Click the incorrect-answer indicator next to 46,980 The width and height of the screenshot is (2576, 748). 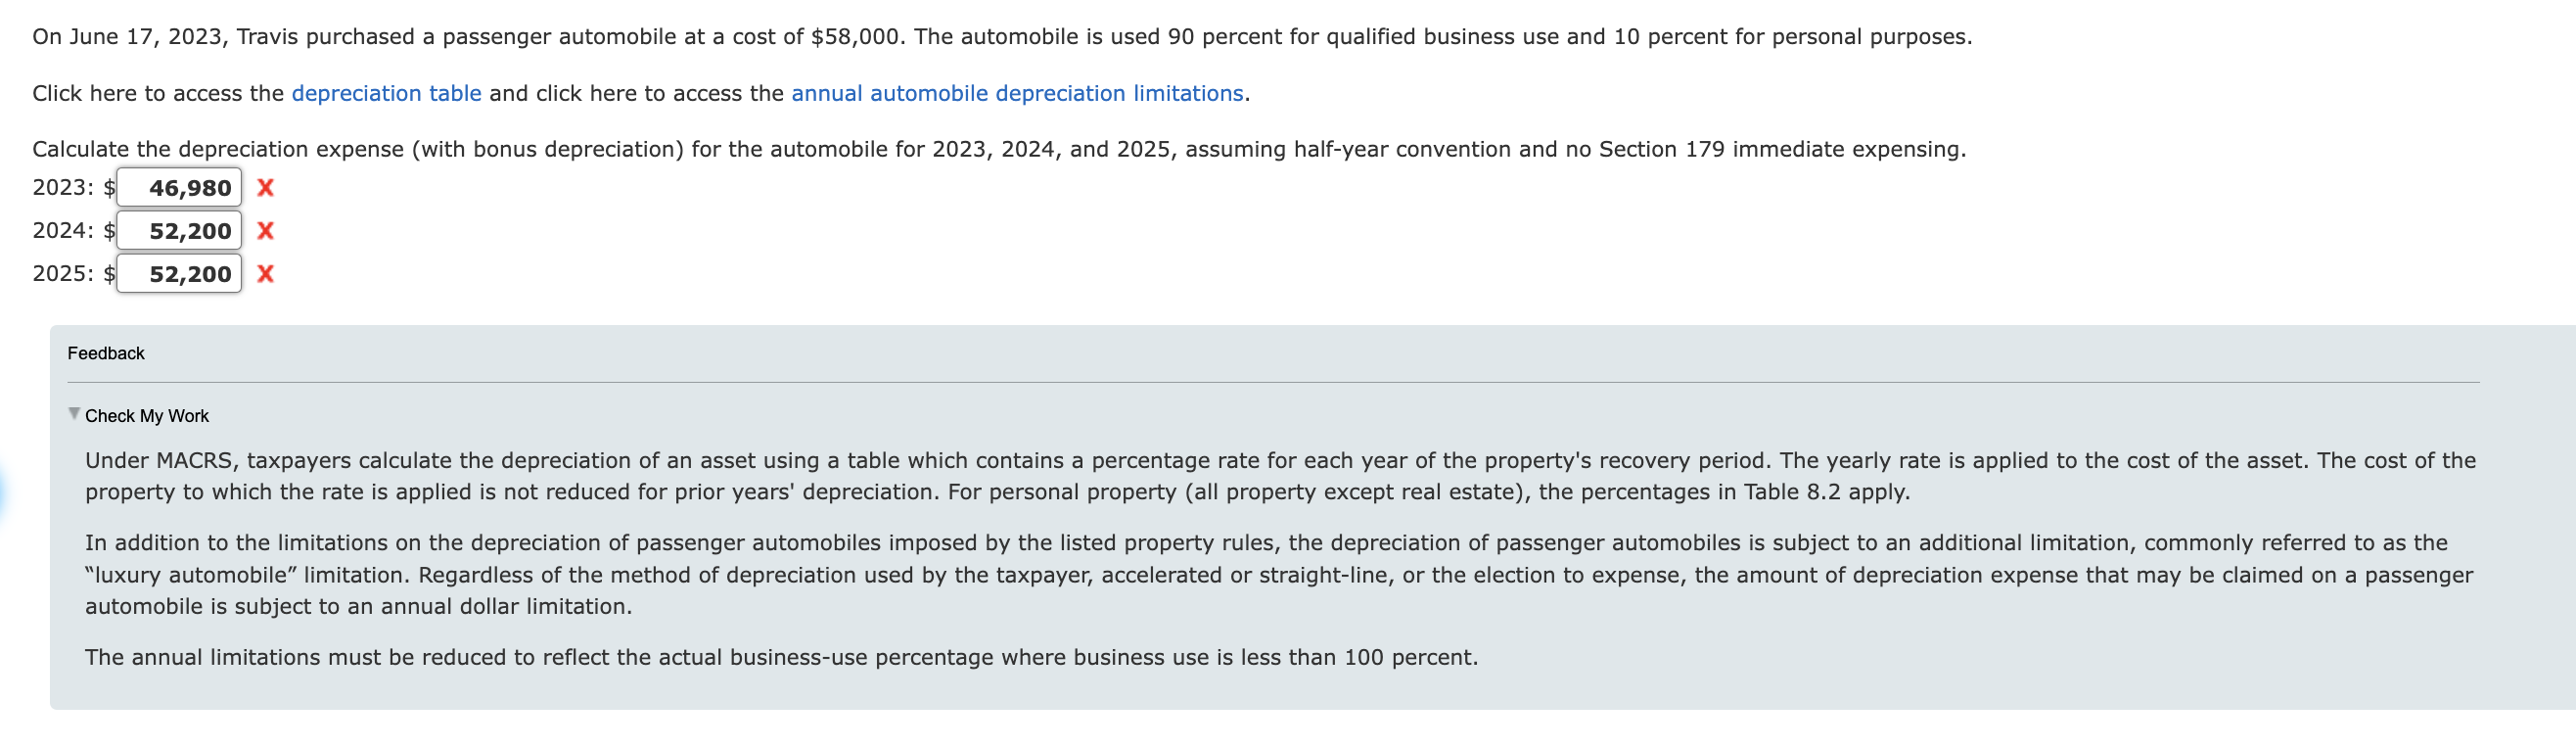point(264,187)
